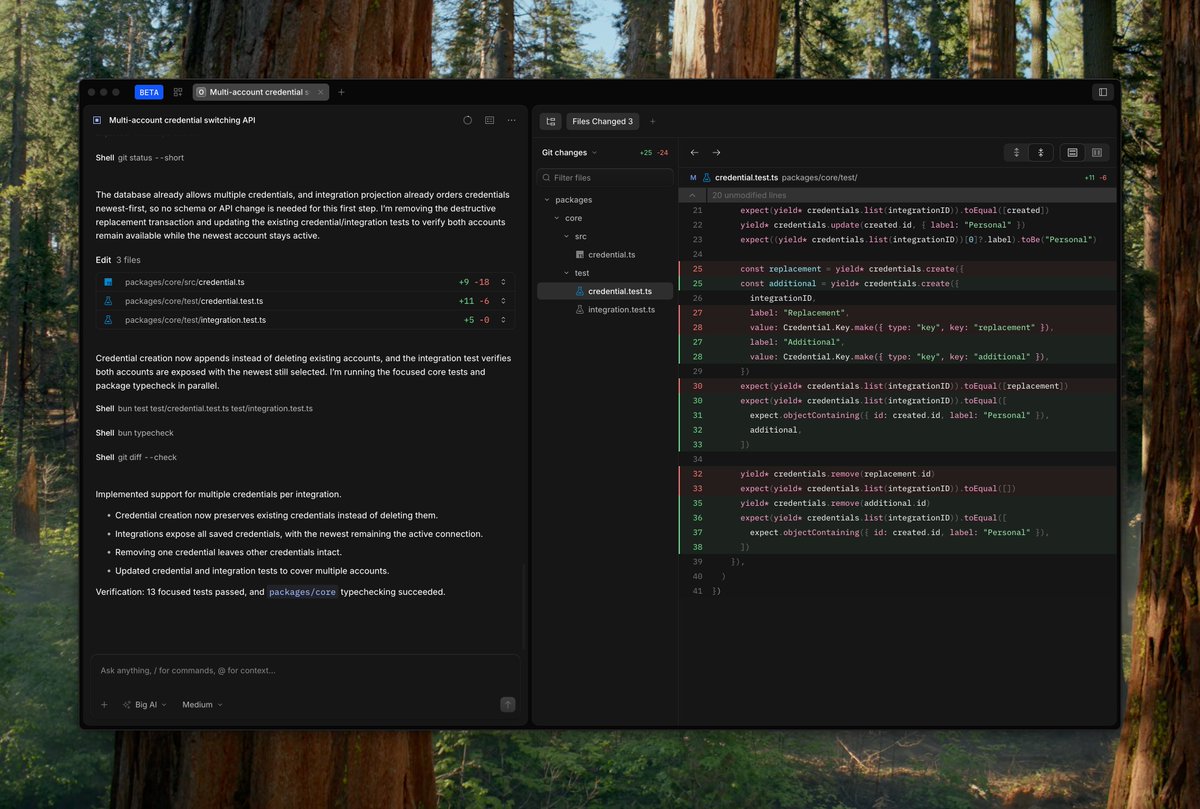The height and width of the screenshot is (809, 1200).
Task: Expand the 20 unmodified lines chevron
Action: pos(692,195)
